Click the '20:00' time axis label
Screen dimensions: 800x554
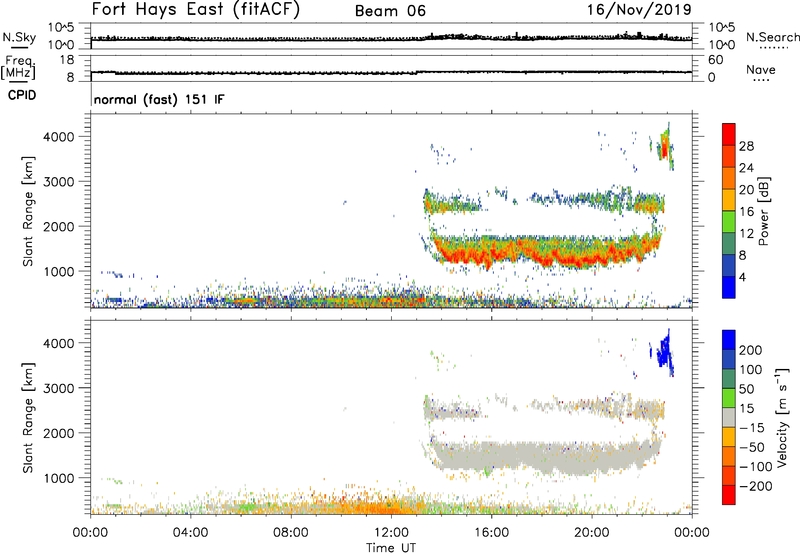[x=591, y=533]
